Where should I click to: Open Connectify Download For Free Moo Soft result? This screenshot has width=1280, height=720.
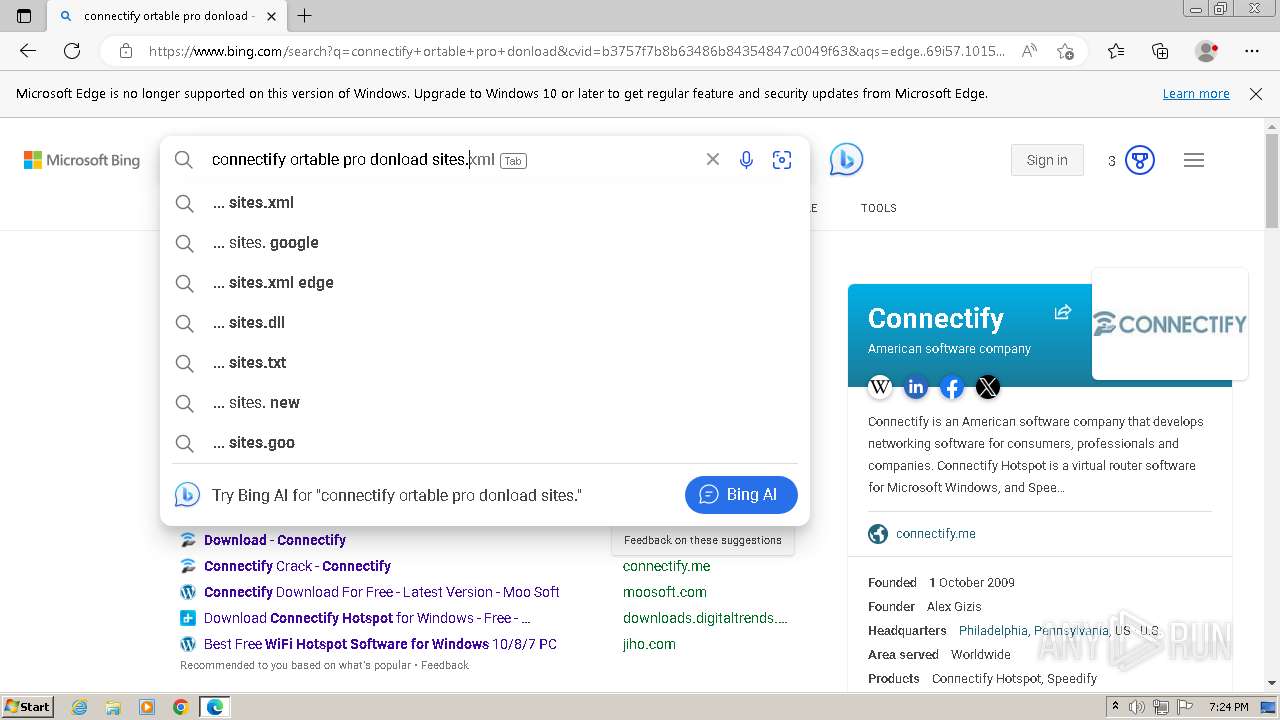click(381, 592)
